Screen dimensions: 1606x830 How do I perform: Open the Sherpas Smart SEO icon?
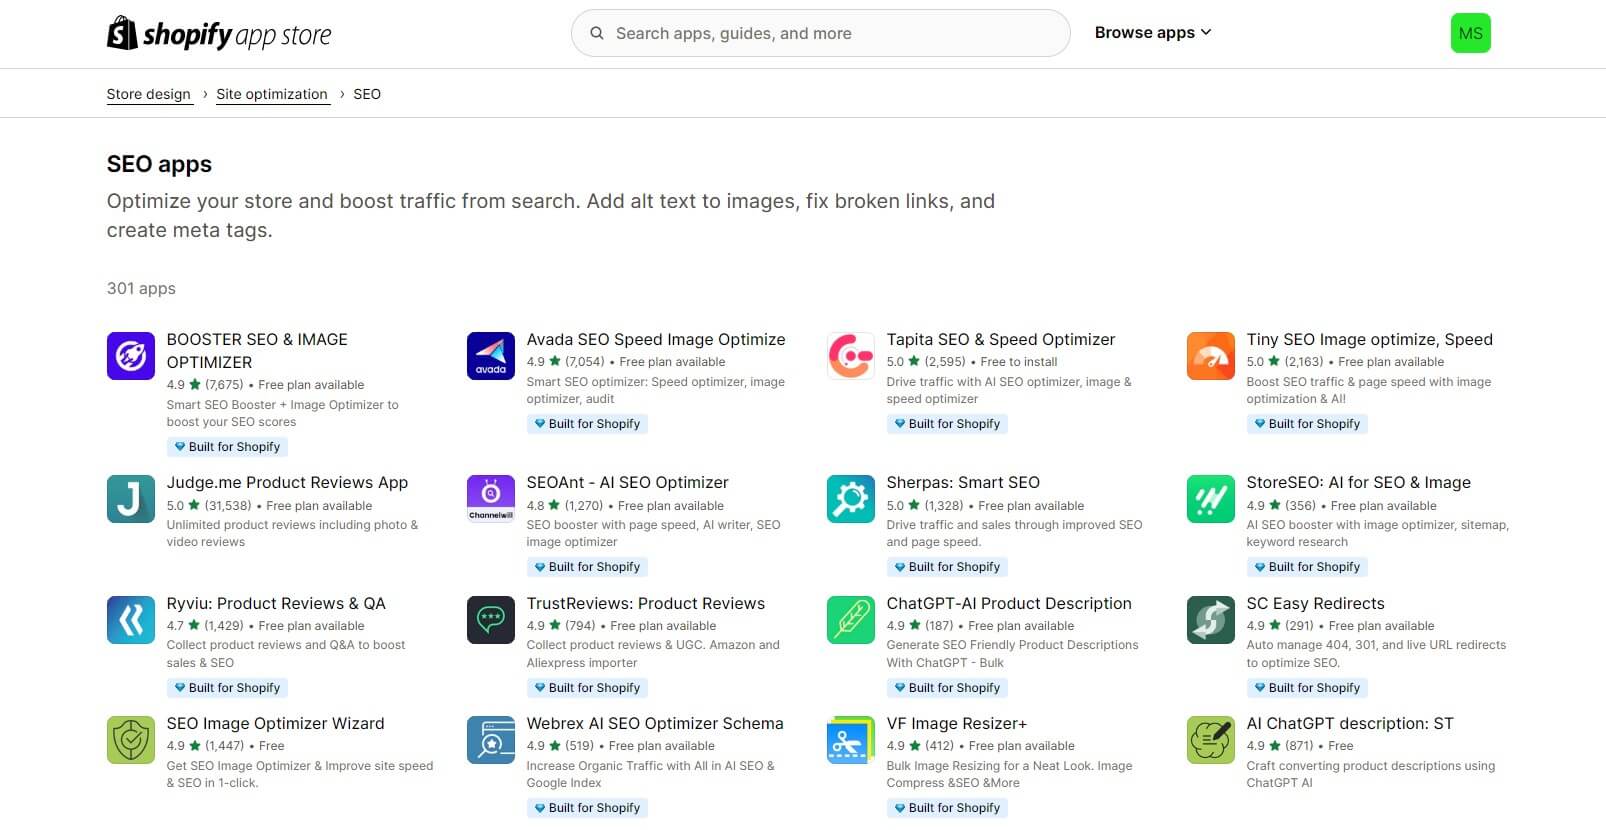coord(851,499)
